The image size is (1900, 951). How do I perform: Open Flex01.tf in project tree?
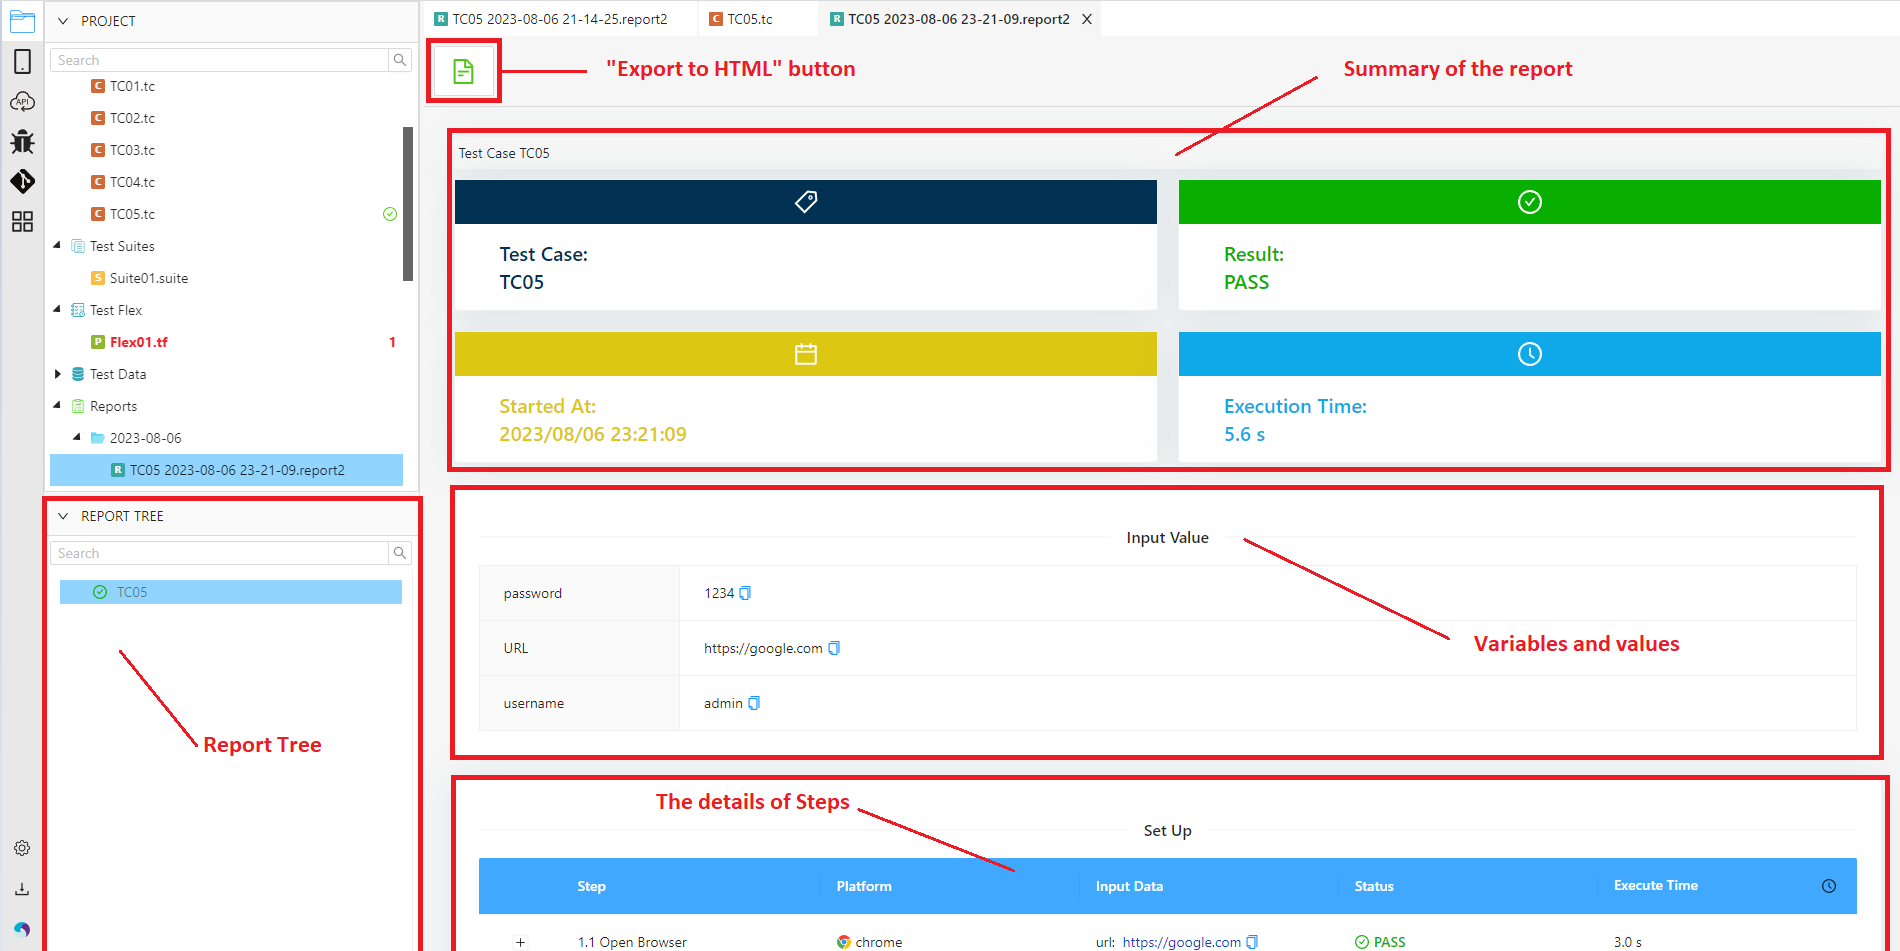(x=138, y=342)
